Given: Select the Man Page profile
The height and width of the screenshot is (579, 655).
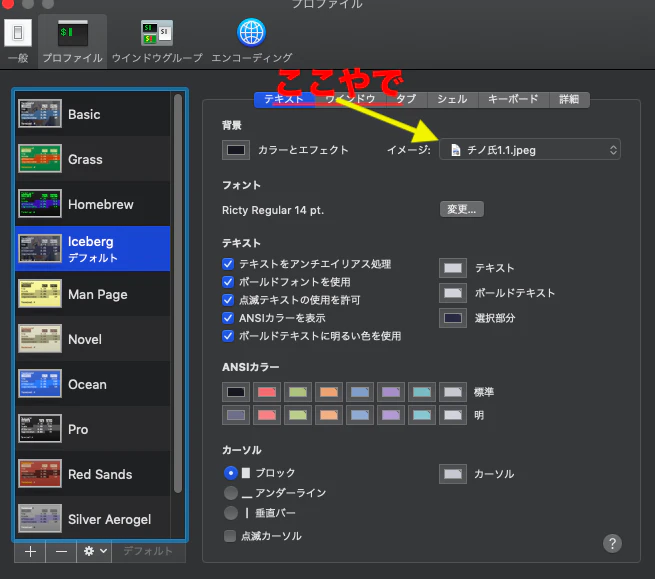Looking at the screenshot, I should click(x=93, y=294).
